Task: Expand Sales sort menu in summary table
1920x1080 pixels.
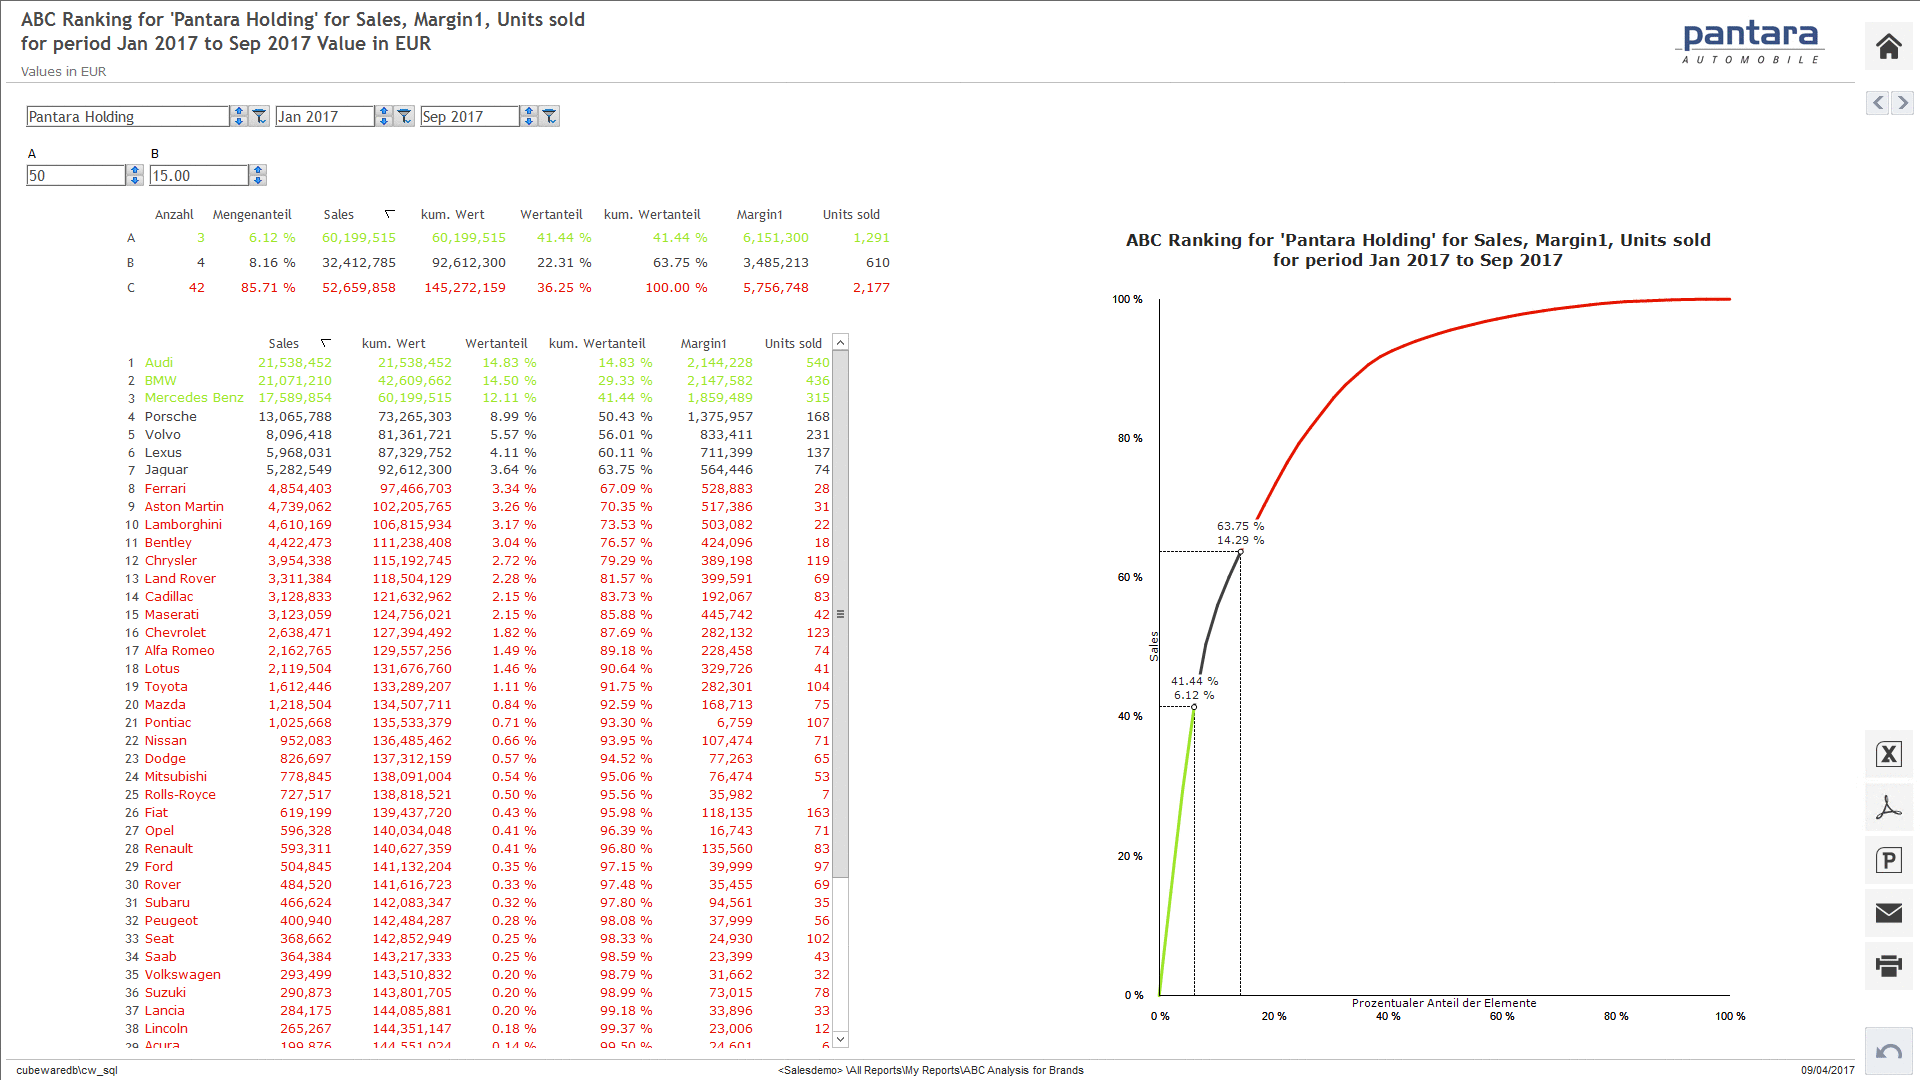Action: point(389,214)
